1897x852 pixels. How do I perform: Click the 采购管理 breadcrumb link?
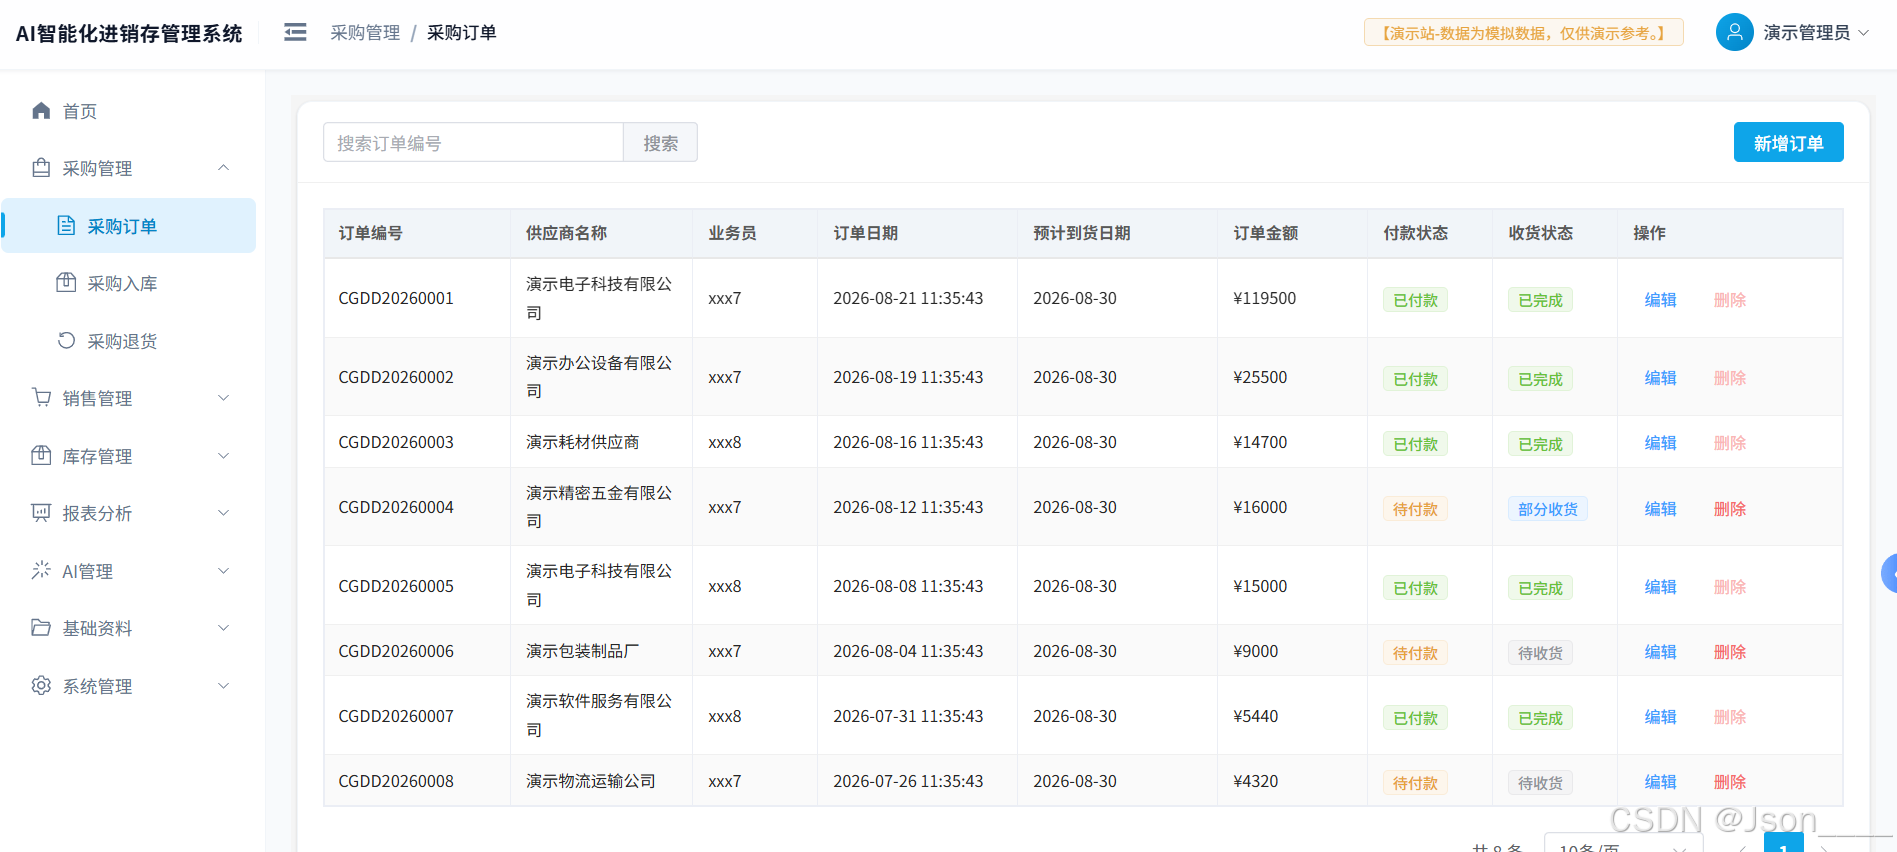tap(365, 33)
